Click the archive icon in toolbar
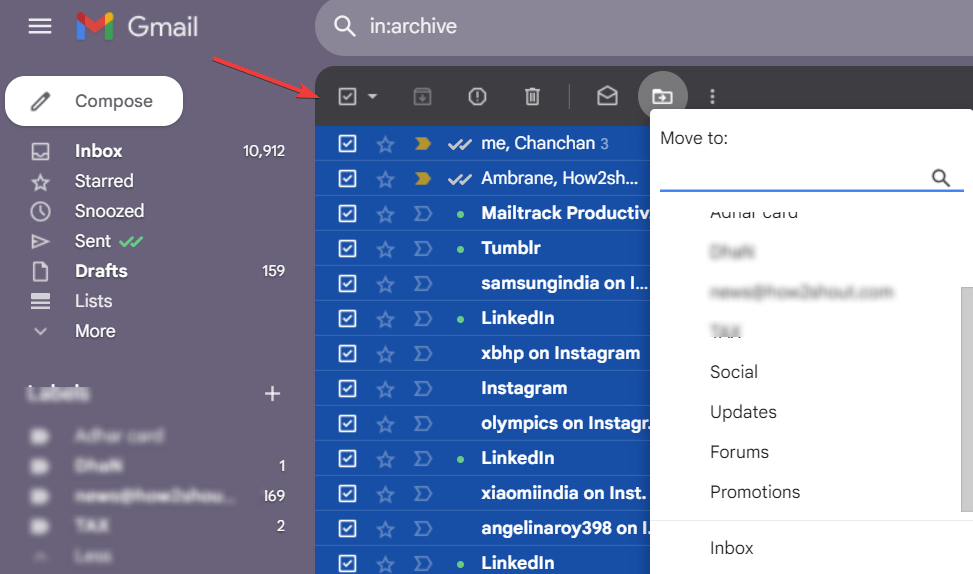The height and width of the screenshot is (574, 973). [x=422, y=96]
